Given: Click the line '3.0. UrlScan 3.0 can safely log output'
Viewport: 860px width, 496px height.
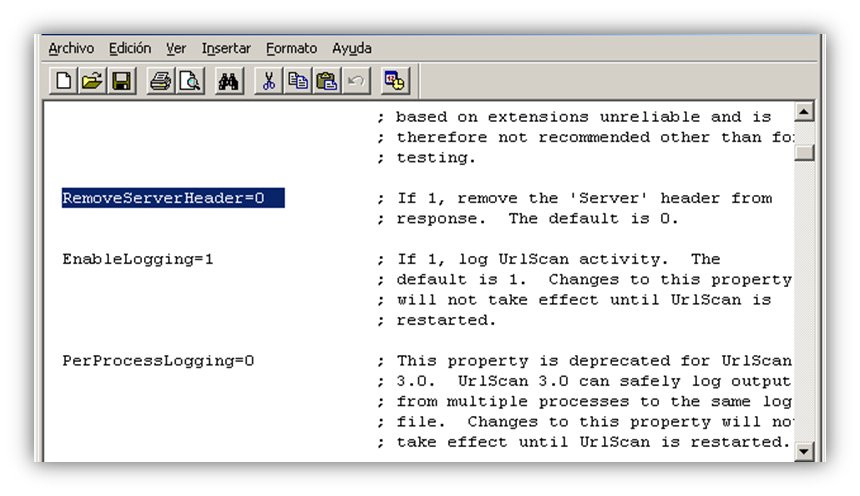Looking at the screenshot, I should [594, 381].
